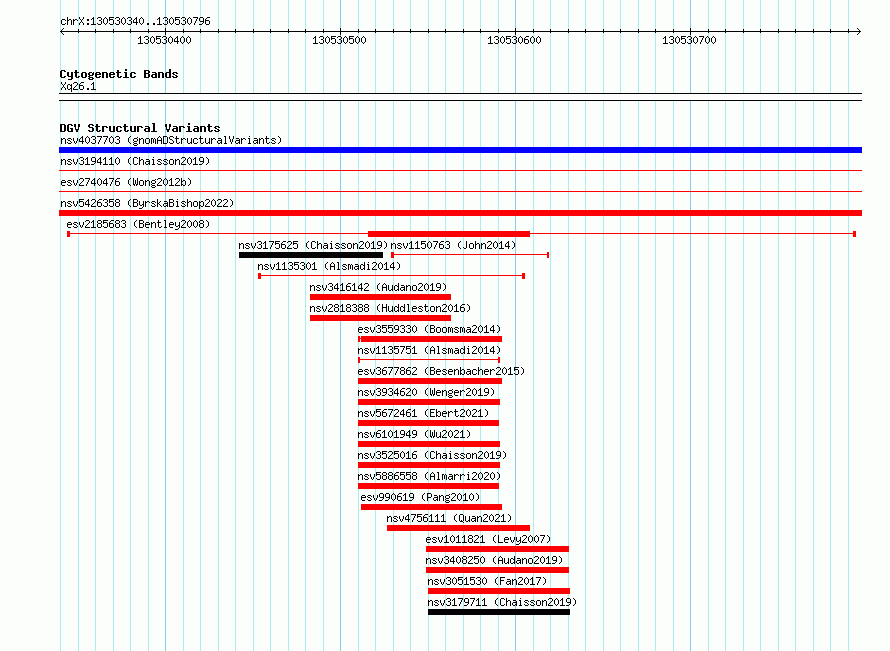The width and height of the screenshot is (890, 651).
Task: Click nsv5672461 (Ebert2021) label
Action: tap(423, 413)
